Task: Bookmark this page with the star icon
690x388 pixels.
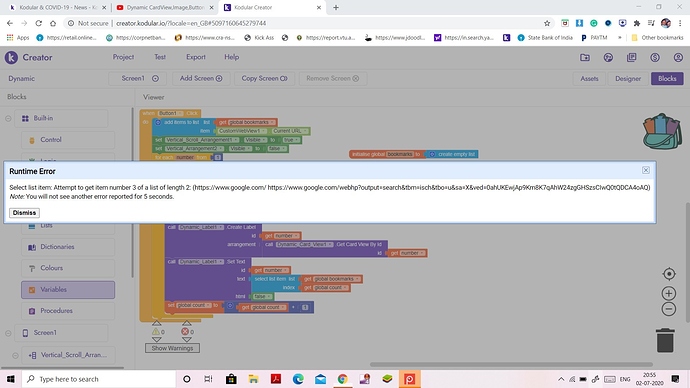Action: coord(547,23)
